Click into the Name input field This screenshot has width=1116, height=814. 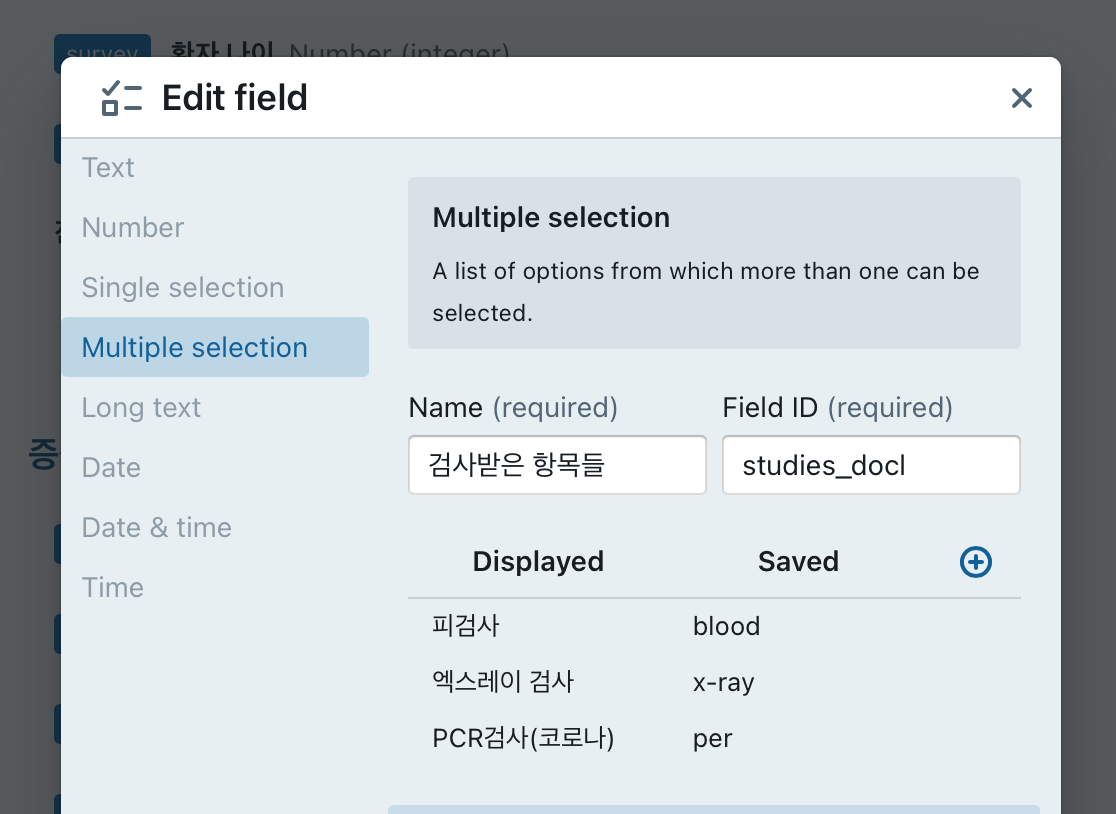point(557,465)
